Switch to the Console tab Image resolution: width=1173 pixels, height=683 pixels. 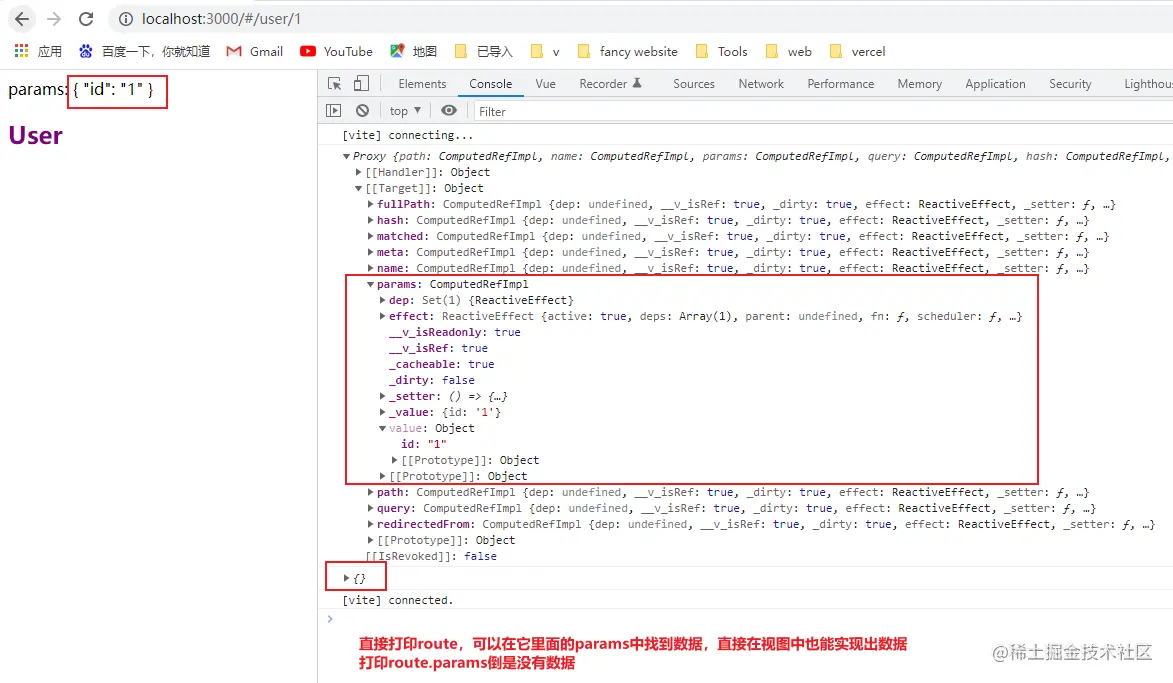(x=491, y=84)
